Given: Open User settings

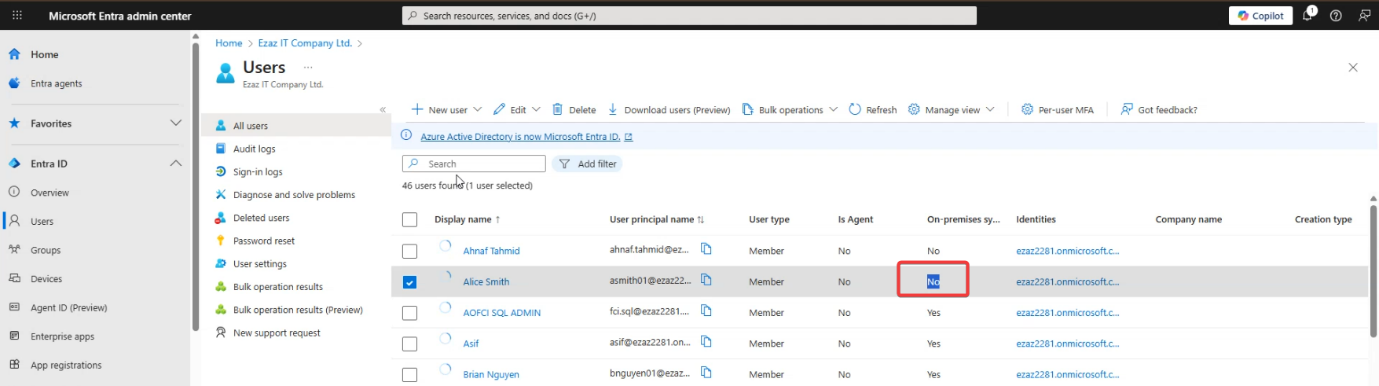Looking at the screenshot, I should [x=260, y=264].
